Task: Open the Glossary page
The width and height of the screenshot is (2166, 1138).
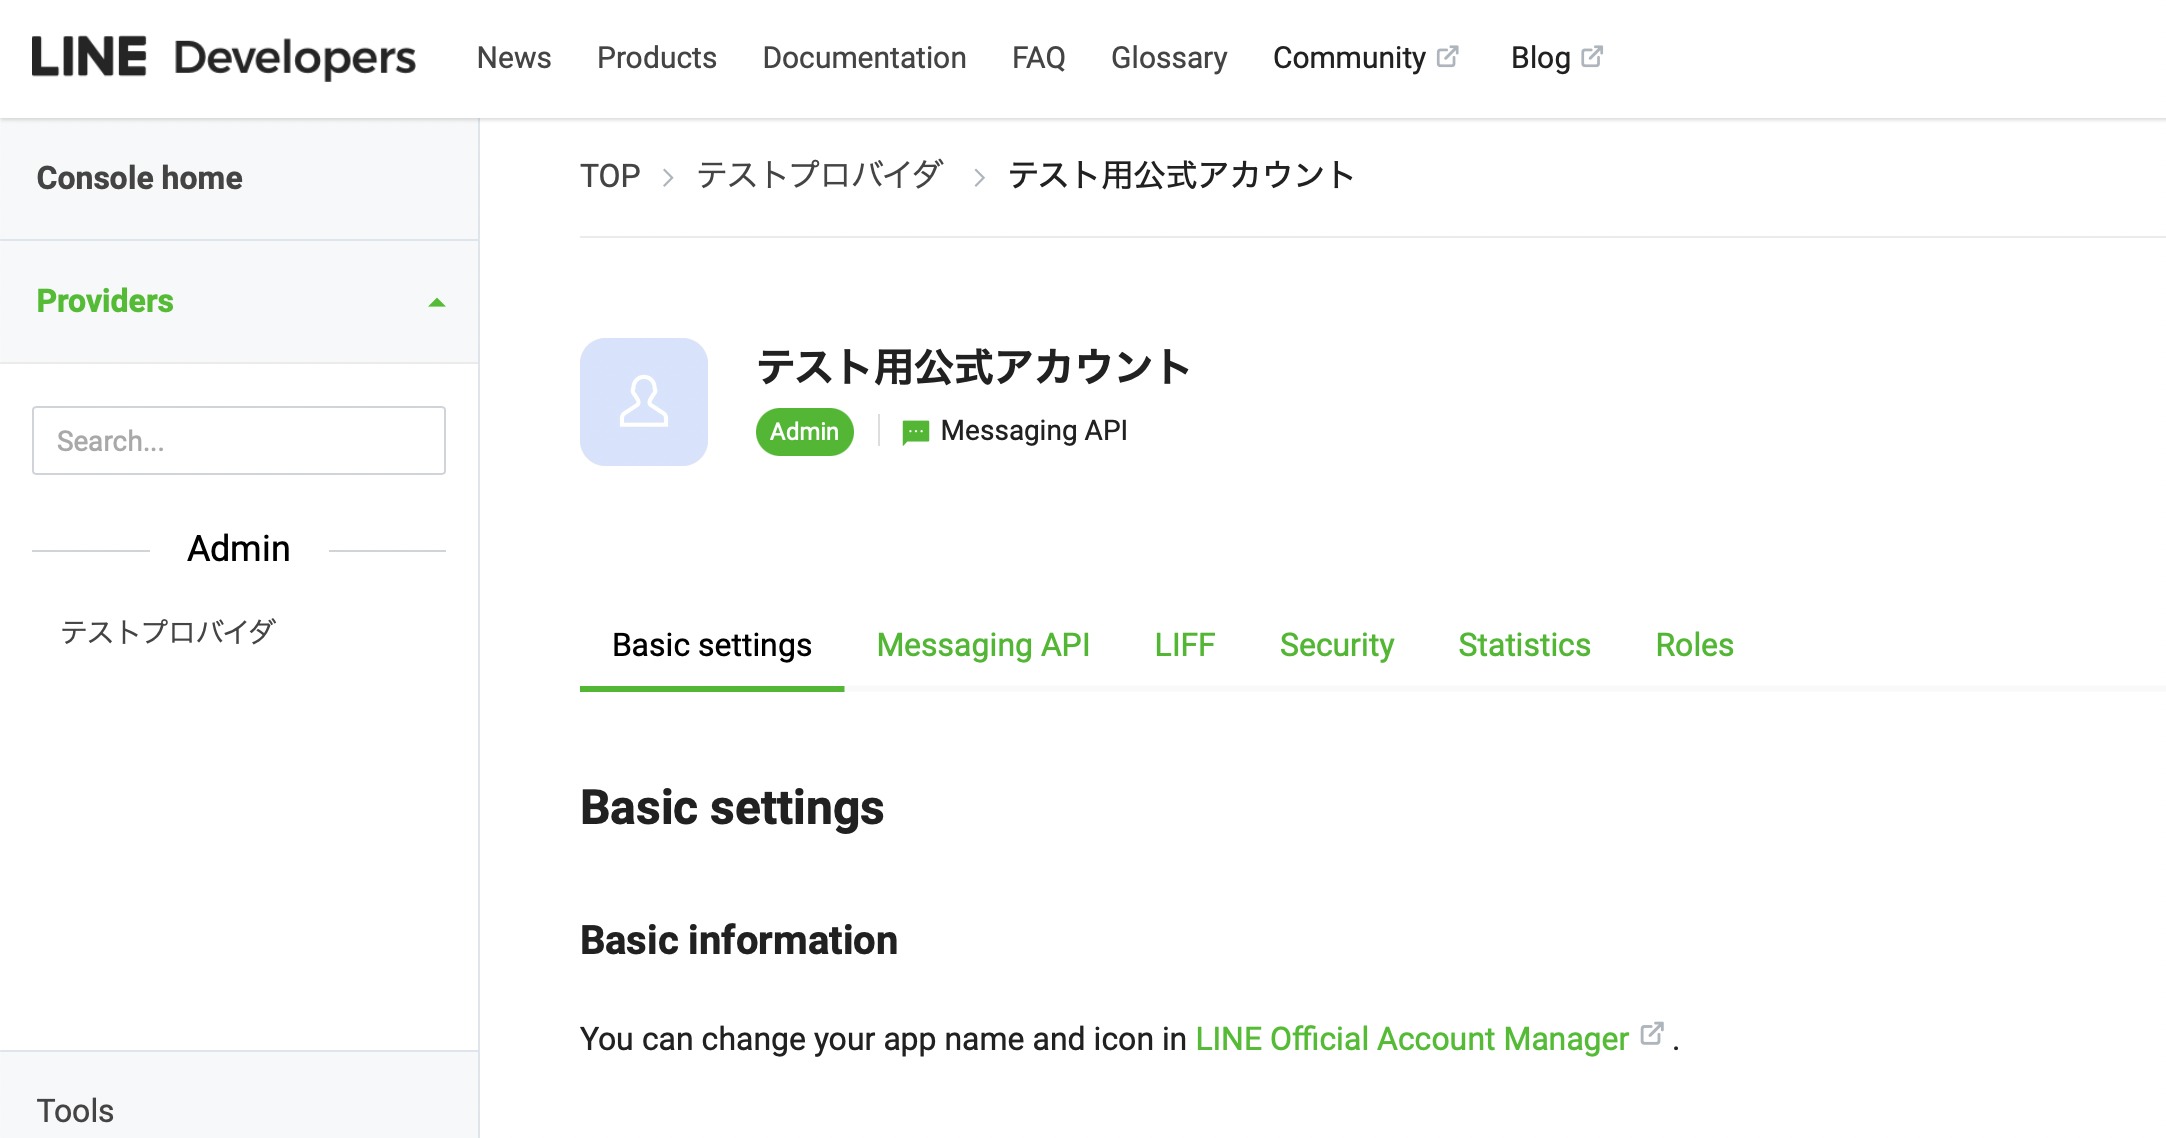Action: 1169,57
